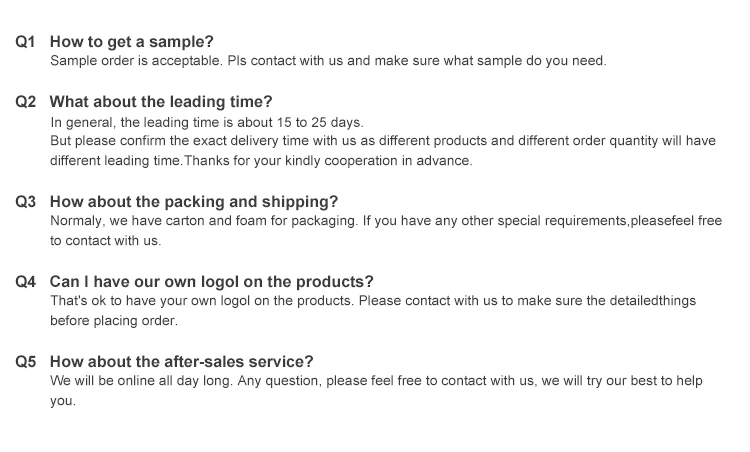This screenshot has width=750, height=452.
Task: Click the line starting "That's ok to have"
Action: [373, 301]
